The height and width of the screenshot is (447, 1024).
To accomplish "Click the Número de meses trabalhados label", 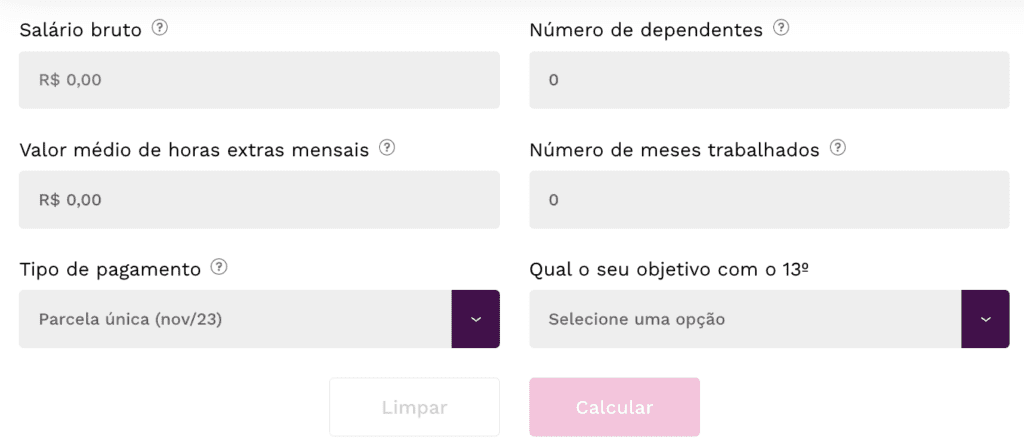I will click(675, 150).
